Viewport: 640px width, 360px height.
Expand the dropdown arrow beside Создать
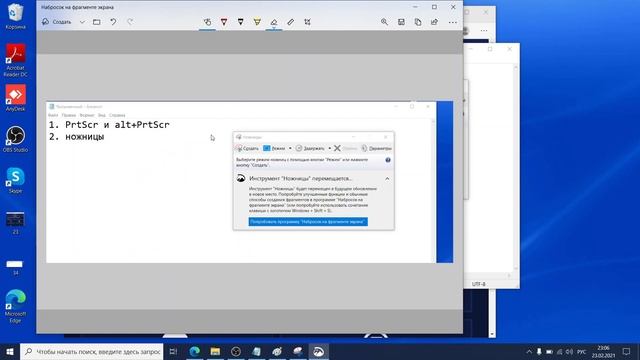(x=82, y=22)
